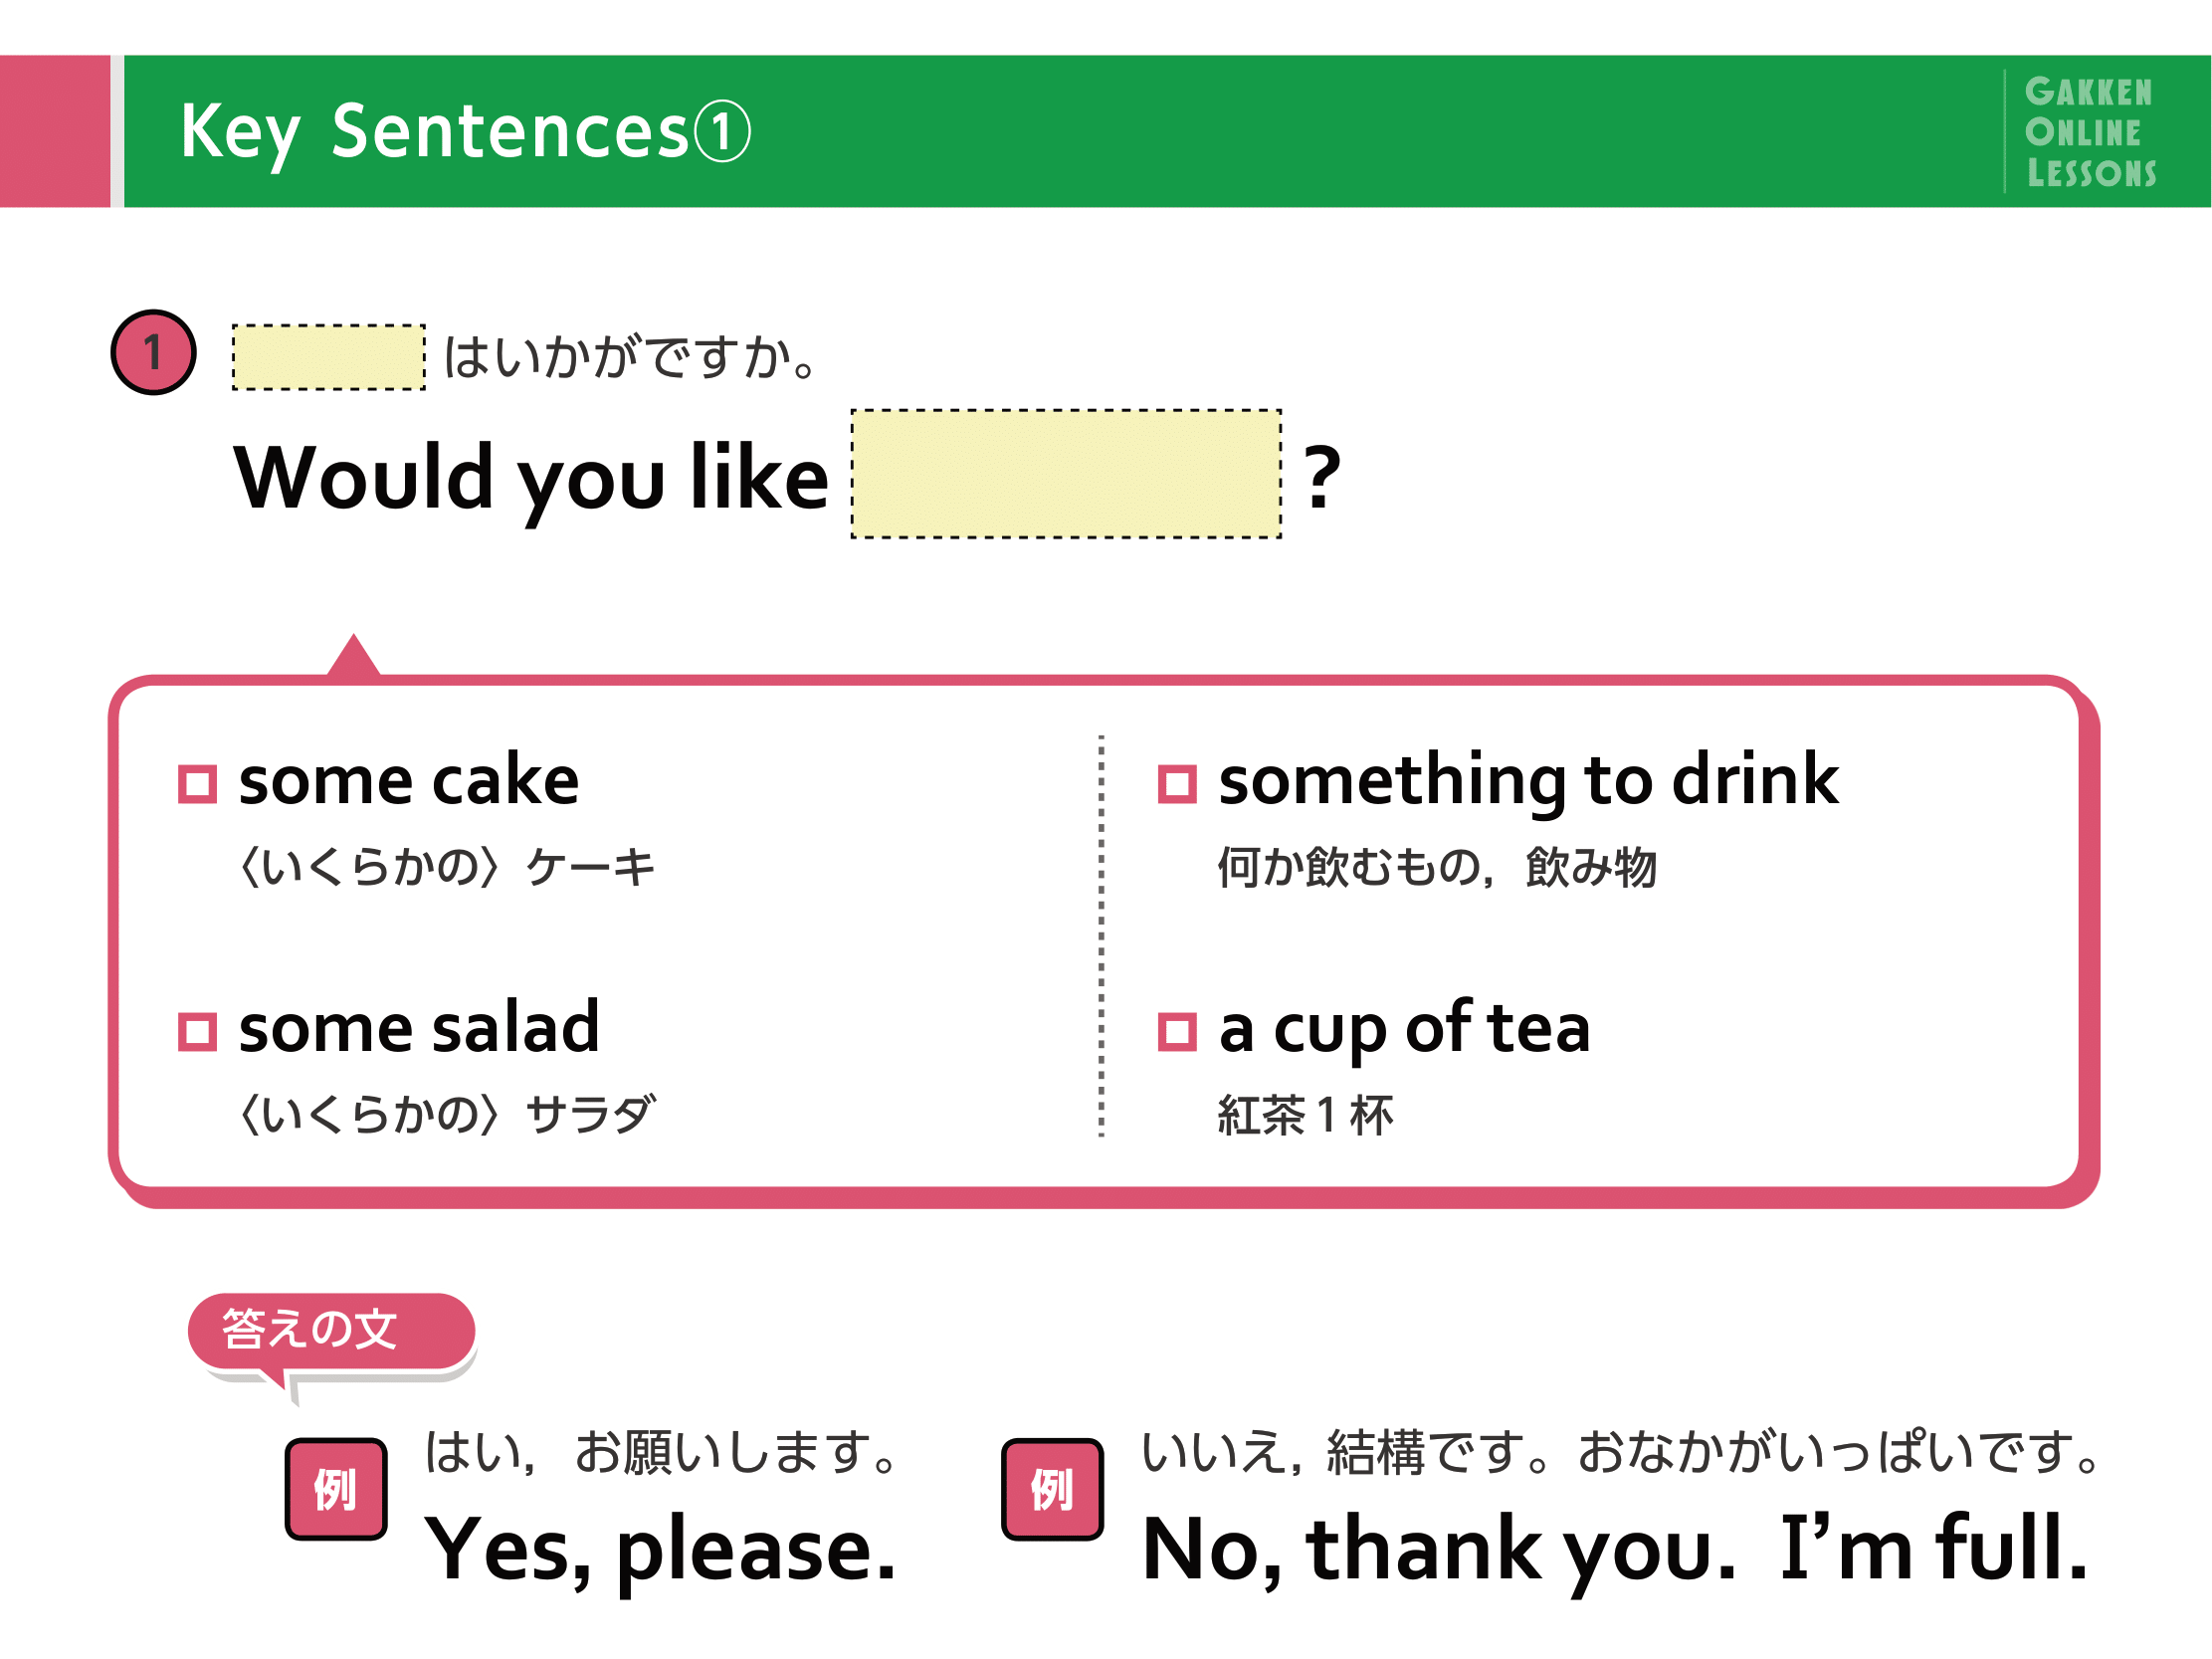Click the small yellow blank before はいかがですか
This screenshot has height=1659, width=2212.
click(329, 357)
